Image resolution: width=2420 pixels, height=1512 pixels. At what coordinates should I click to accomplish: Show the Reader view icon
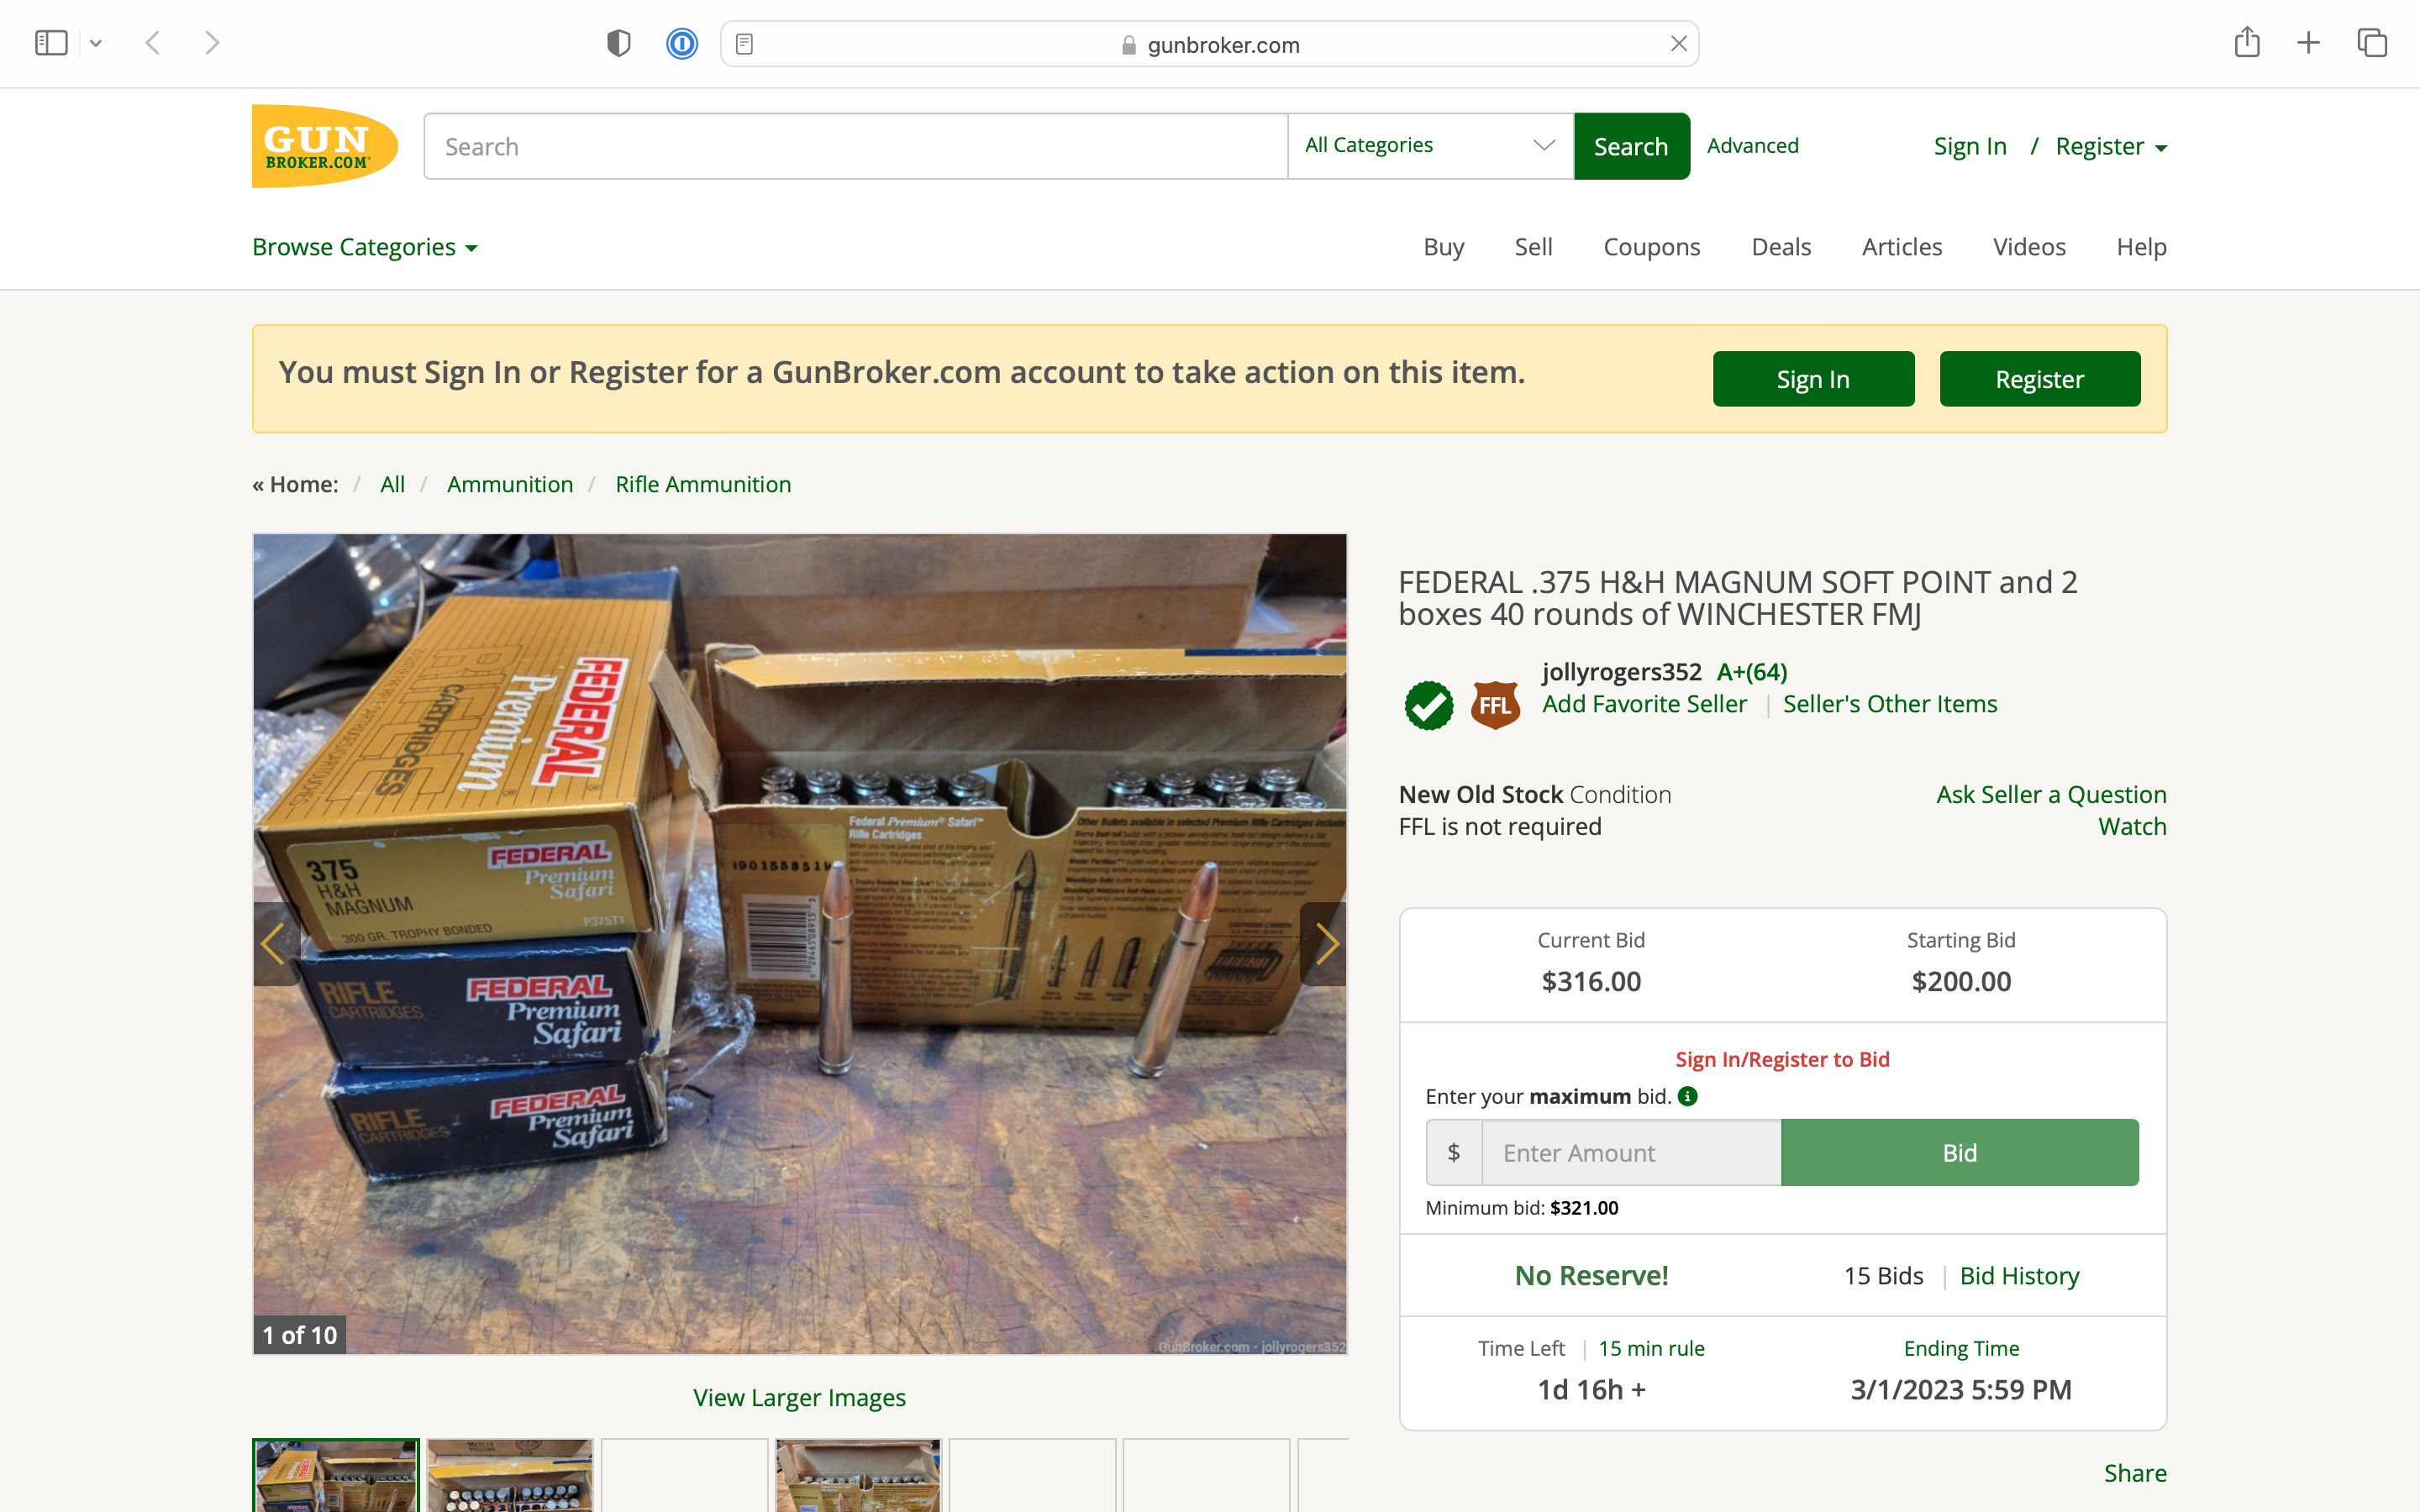[x=744, y=44]
